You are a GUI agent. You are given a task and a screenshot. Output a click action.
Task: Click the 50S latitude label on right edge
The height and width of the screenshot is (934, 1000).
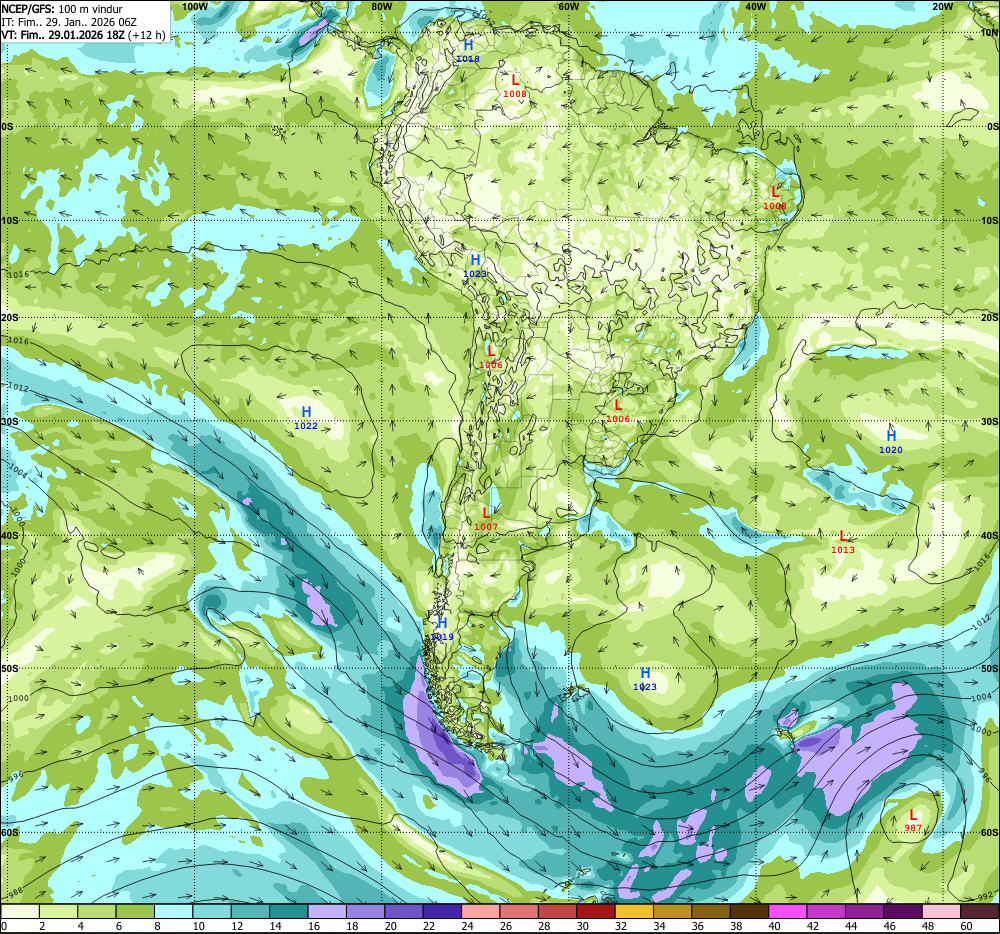tap(989, 668)
